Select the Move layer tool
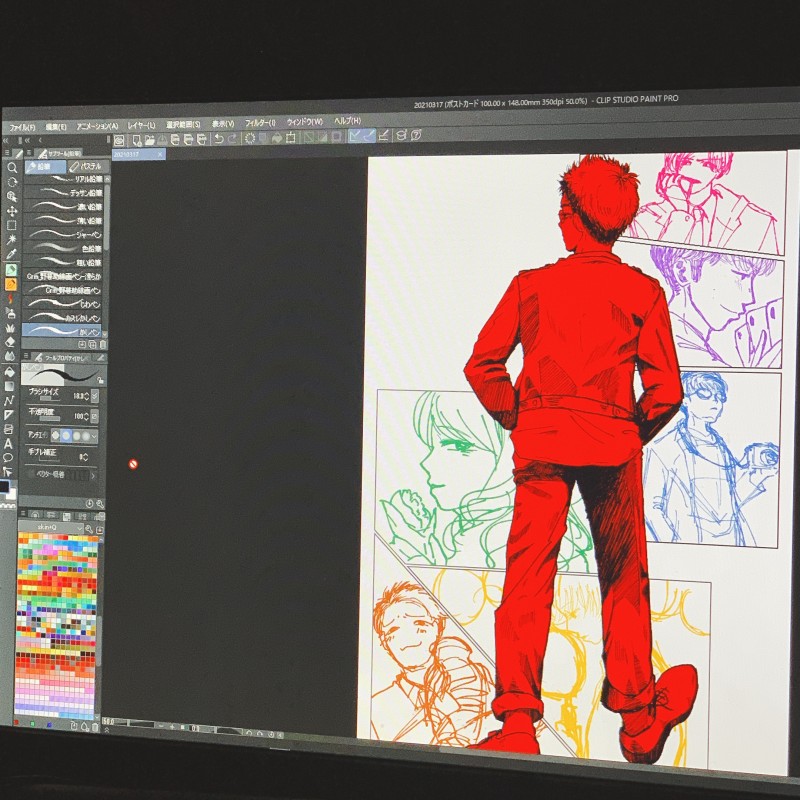The height and width of the screenshot is (800, 800). [12, 211]
